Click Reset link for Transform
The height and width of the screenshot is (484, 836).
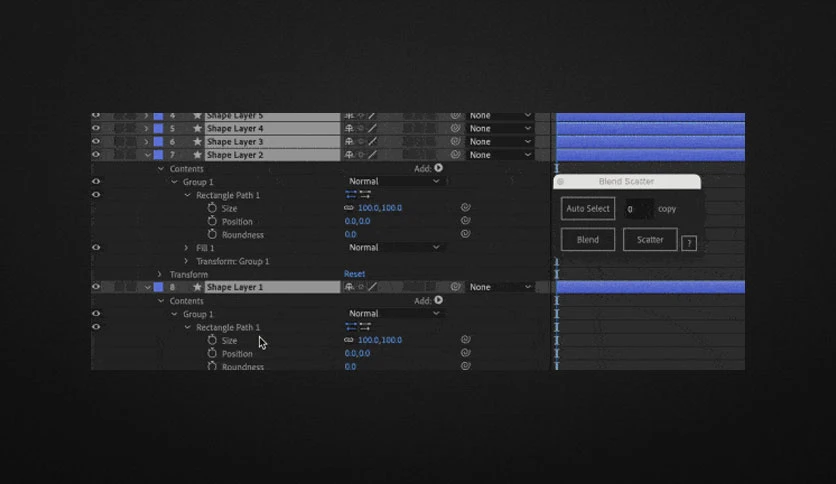pos(355,274)
